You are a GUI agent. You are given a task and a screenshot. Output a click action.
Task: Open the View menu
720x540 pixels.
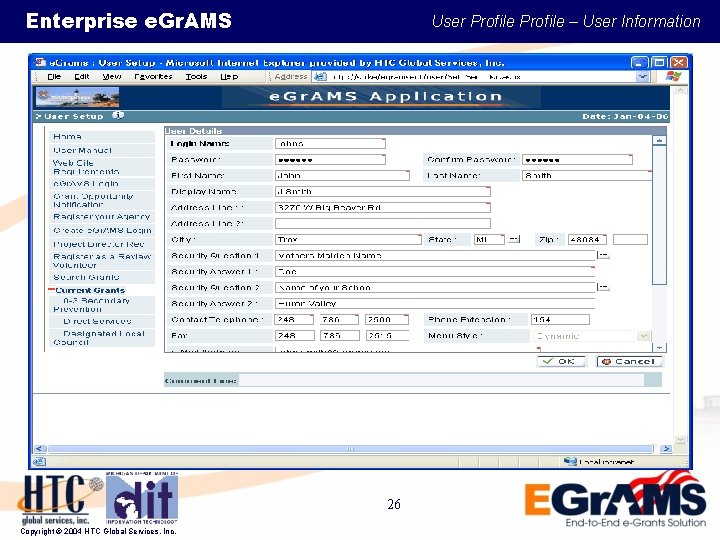point(112,77)
